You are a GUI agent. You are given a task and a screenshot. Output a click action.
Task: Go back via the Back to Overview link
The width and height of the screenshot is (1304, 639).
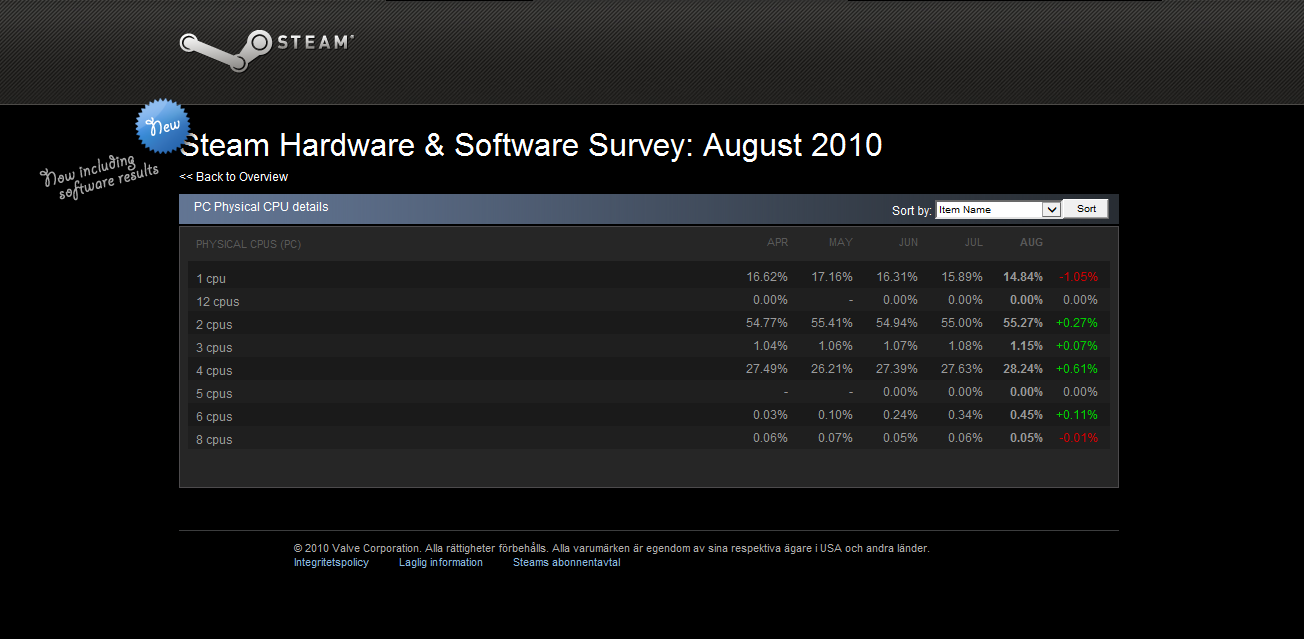click(x=234, y=177)
